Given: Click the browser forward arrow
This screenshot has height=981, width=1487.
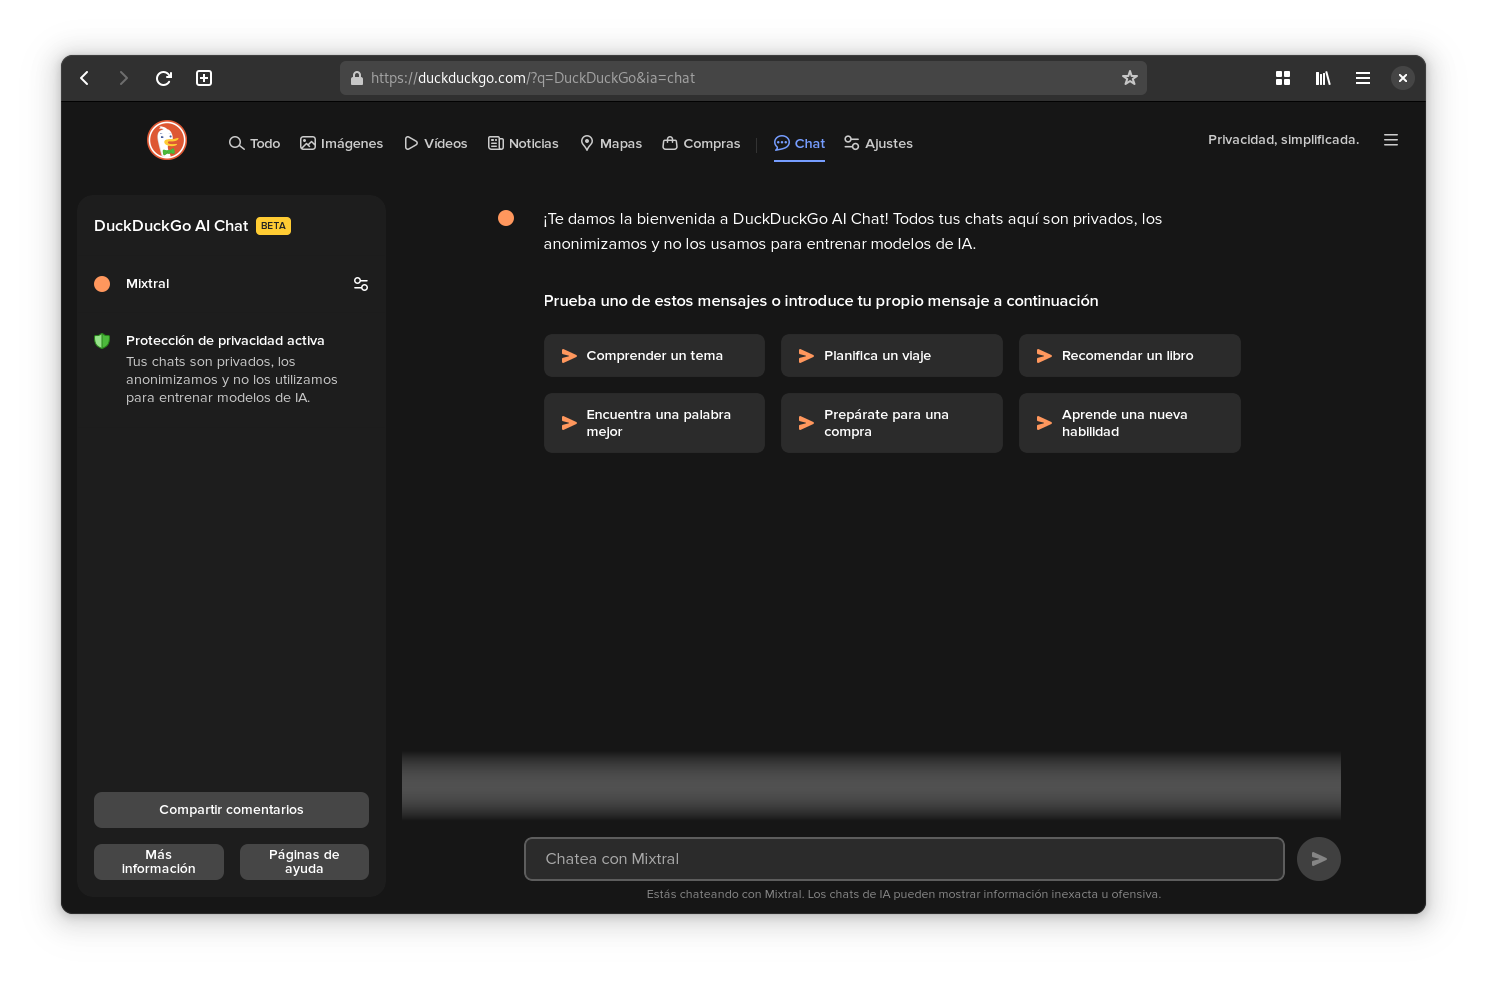Looking at the screenshot, I should pos(124,78).
